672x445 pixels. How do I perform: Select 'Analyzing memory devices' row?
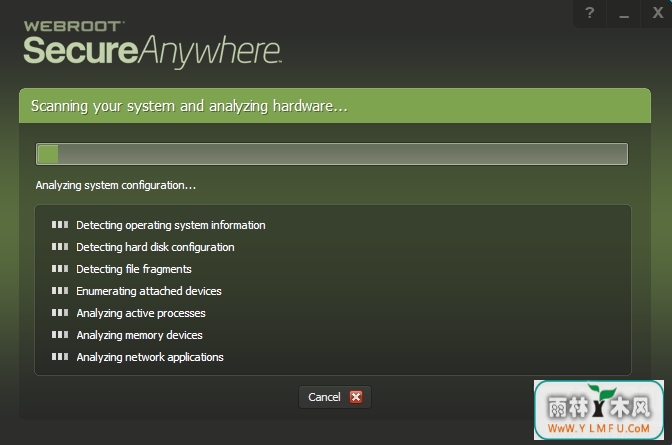(127, 335)
